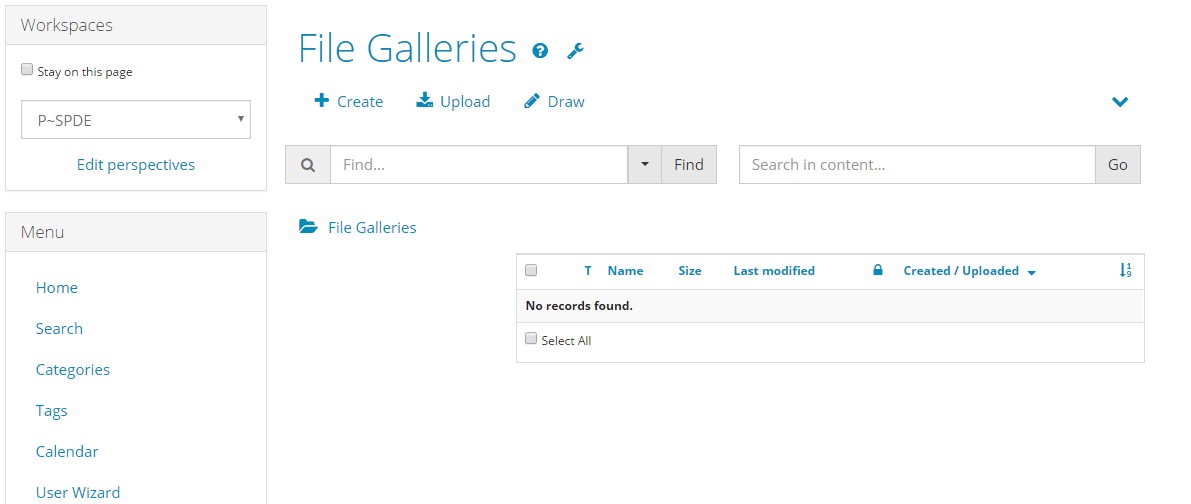The width and height of the screenshot is (1191, 504).
Task: Click the lock column header icon
Action: pyautogui.click(x=878, y=269)
